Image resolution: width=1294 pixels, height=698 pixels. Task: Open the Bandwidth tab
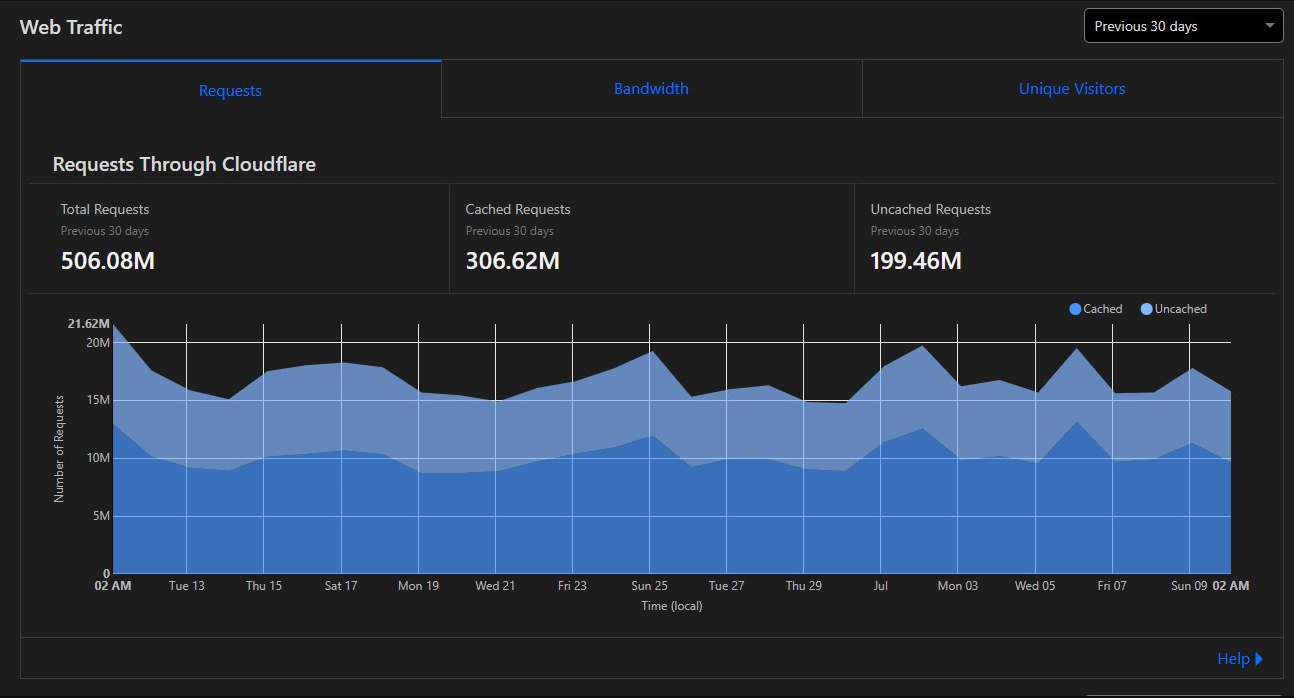651,89
